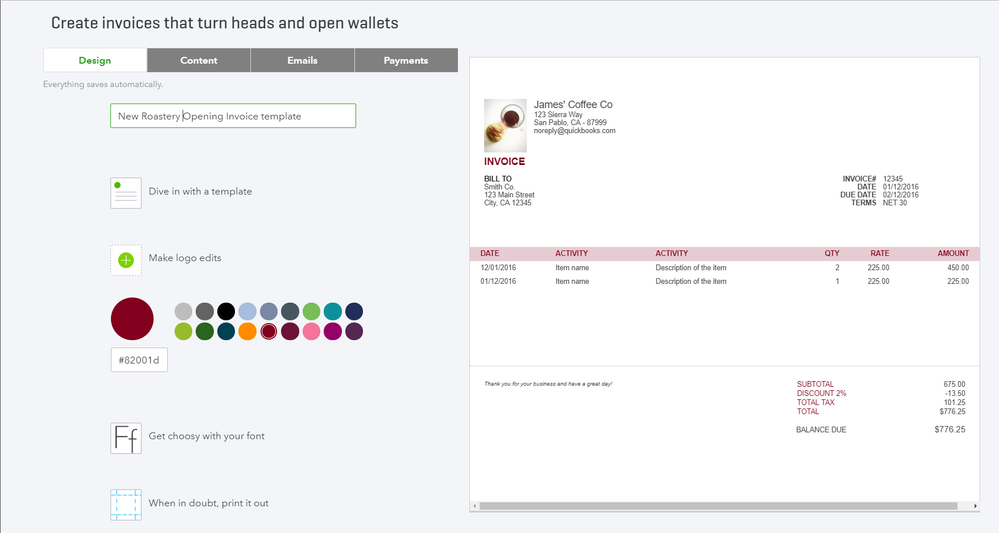Image resolution: width=999 pixels, height=533 pixels.
Task: Select the navy blue color swatch
Action: (x=354, y=312)
